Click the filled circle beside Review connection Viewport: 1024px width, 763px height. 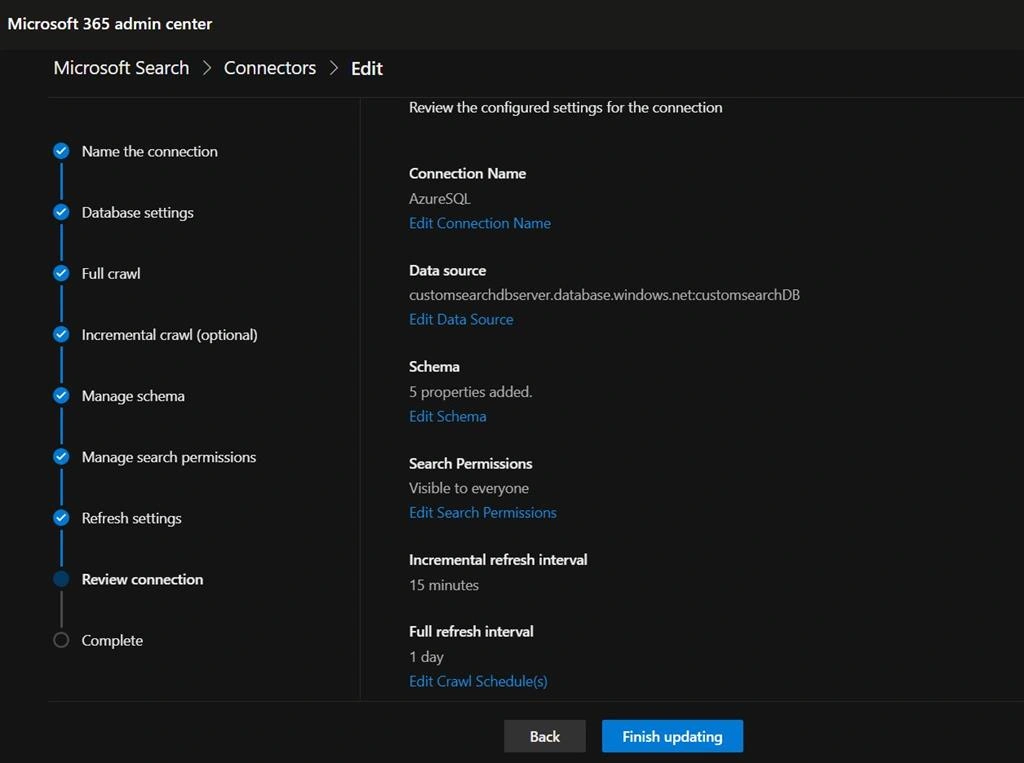click(x=61, y=579)
